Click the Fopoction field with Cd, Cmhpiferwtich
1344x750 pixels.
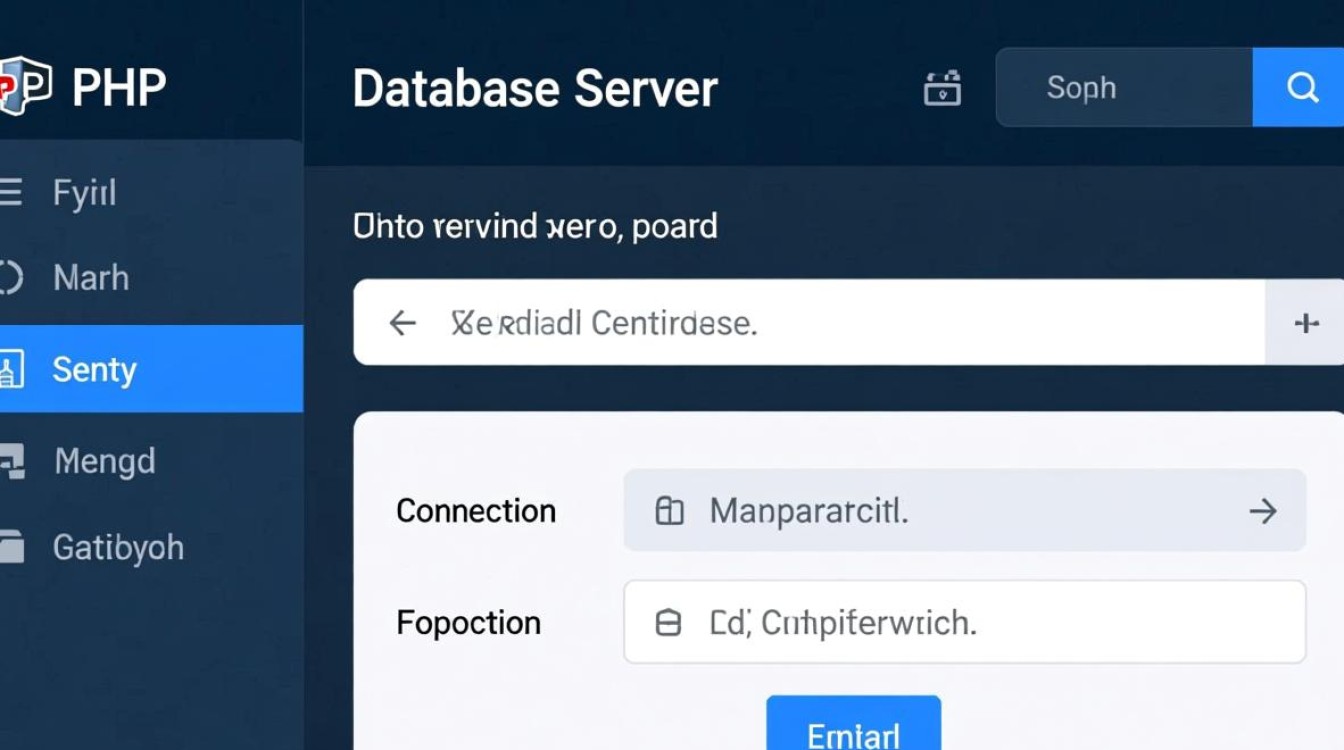(964, 622)
